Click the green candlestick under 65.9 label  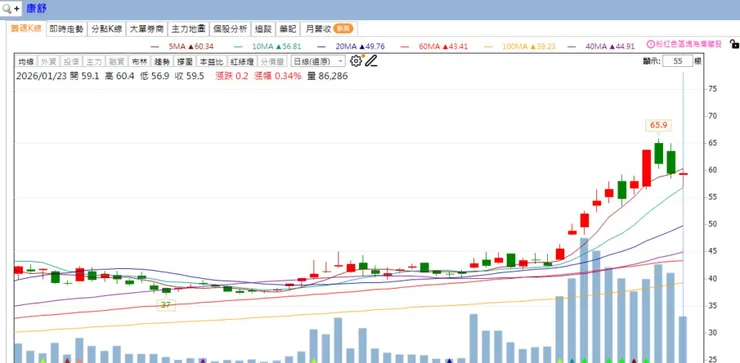click(x=658, y=154)
